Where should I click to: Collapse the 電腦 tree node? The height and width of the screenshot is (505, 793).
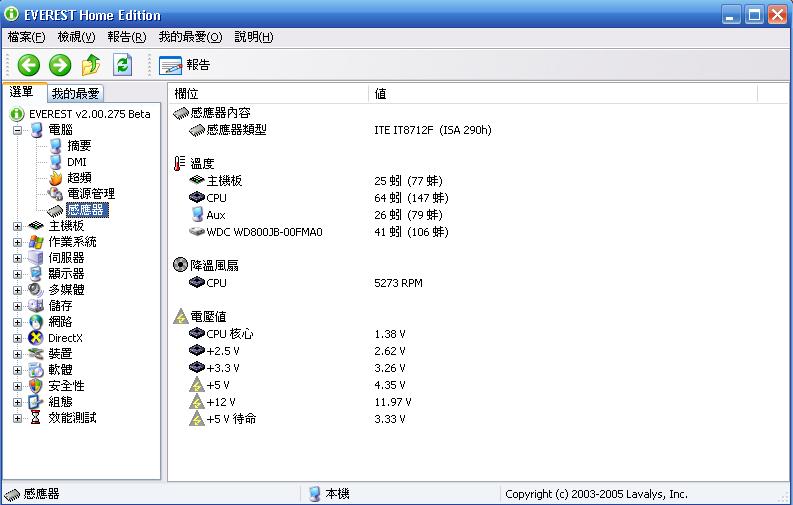pos(18,130)
